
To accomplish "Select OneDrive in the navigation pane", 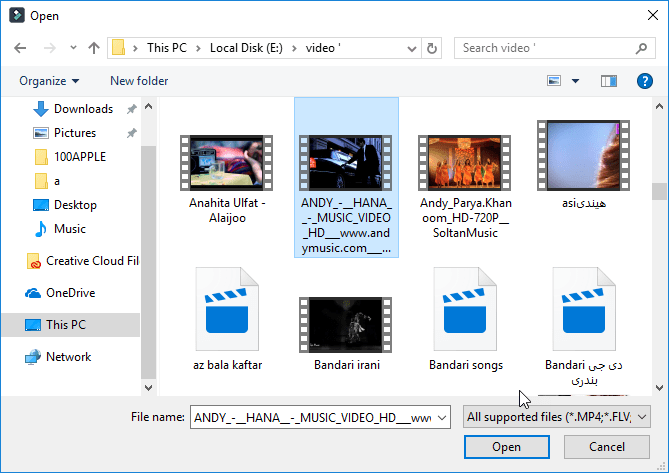I will pyautogui.click(x=70, y=293).
